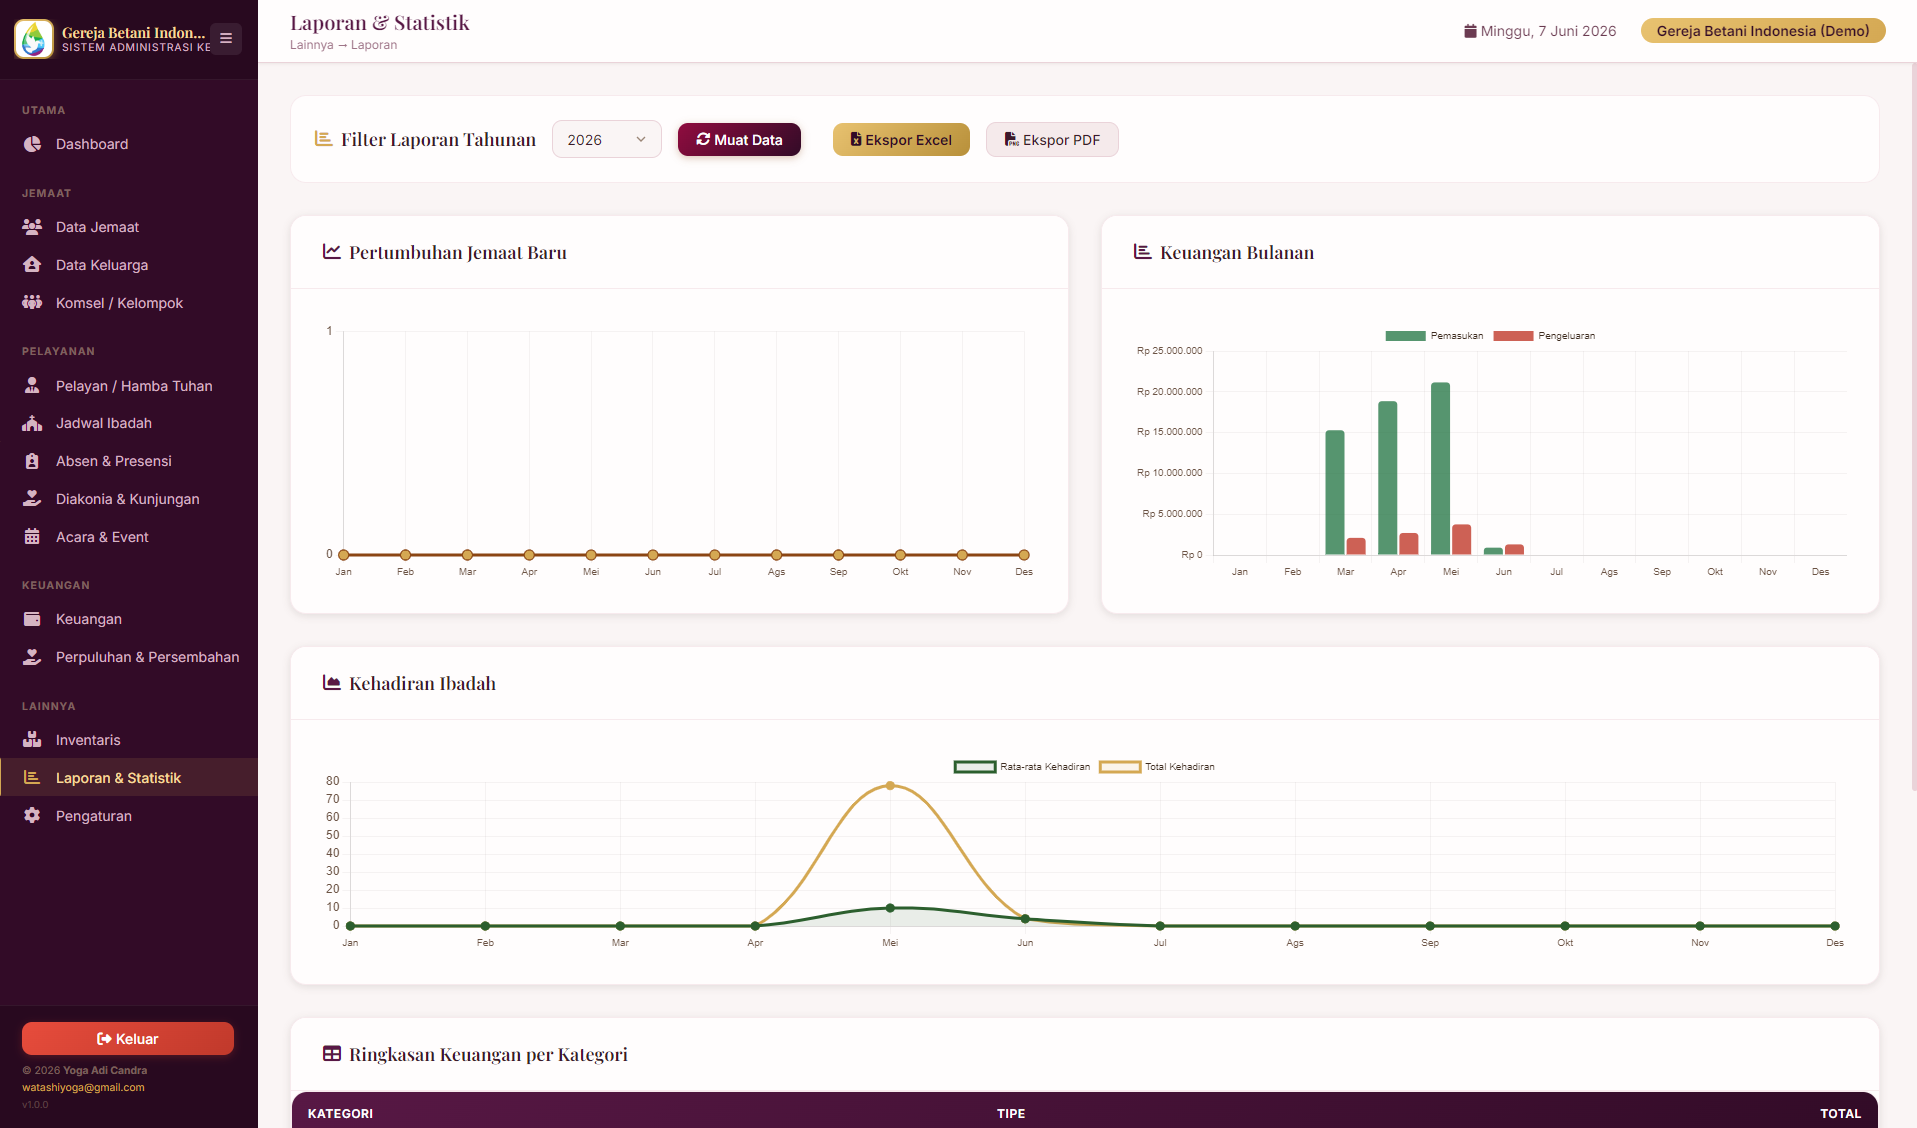Click the Gereja Betani Indonesia (Demo) badge
This screenshot has height=1128, width=1917.
pyautogui.click(x=1762, y=31)
